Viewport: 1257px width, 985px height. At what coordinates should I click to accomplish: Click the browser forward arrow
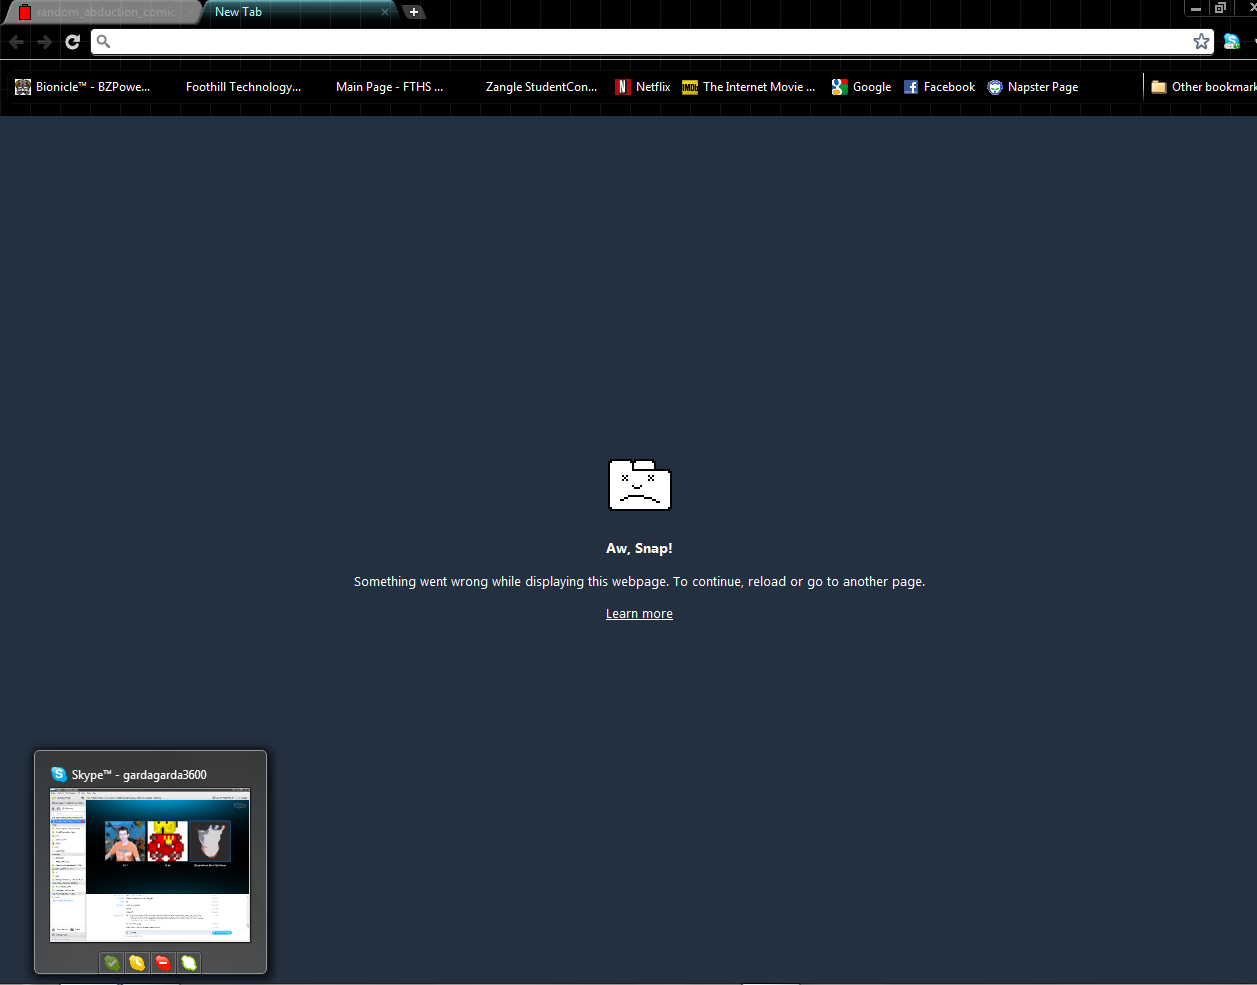click(44, 42)
